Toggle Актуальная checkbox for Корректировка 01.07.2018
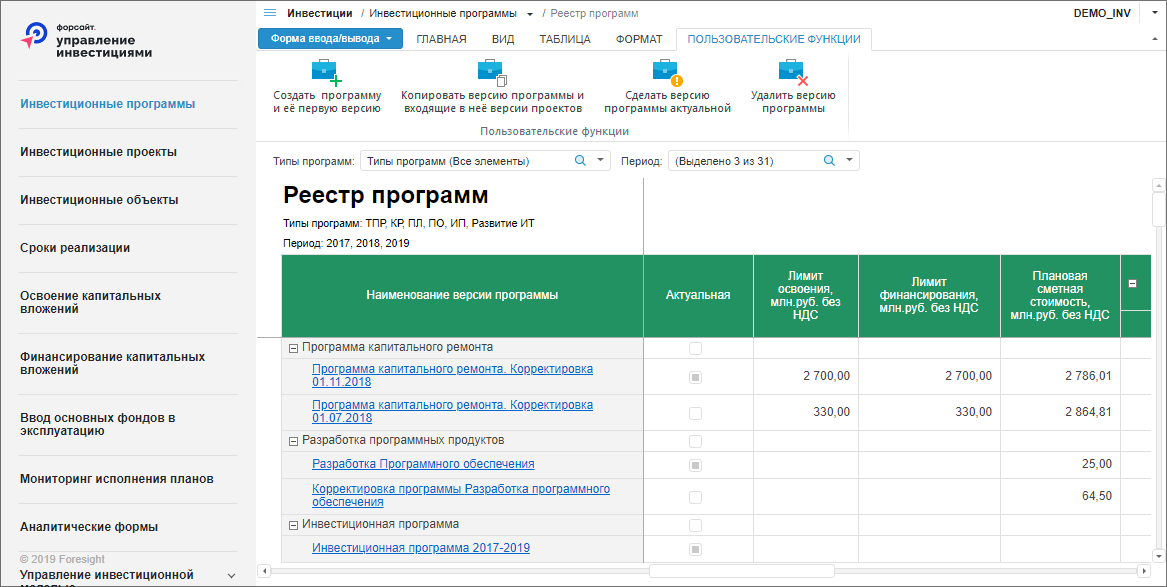The width and height of the screenshot is (1167, 587). (x=695, y=413)
